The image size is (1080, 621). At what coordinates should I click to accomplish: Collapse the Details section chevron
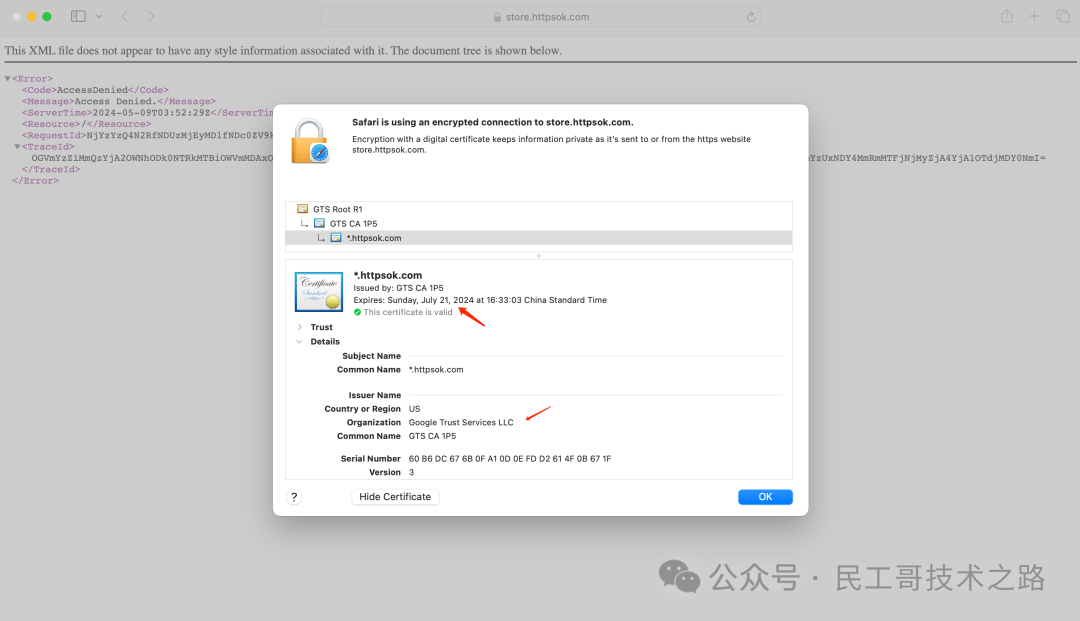point(300,341)
